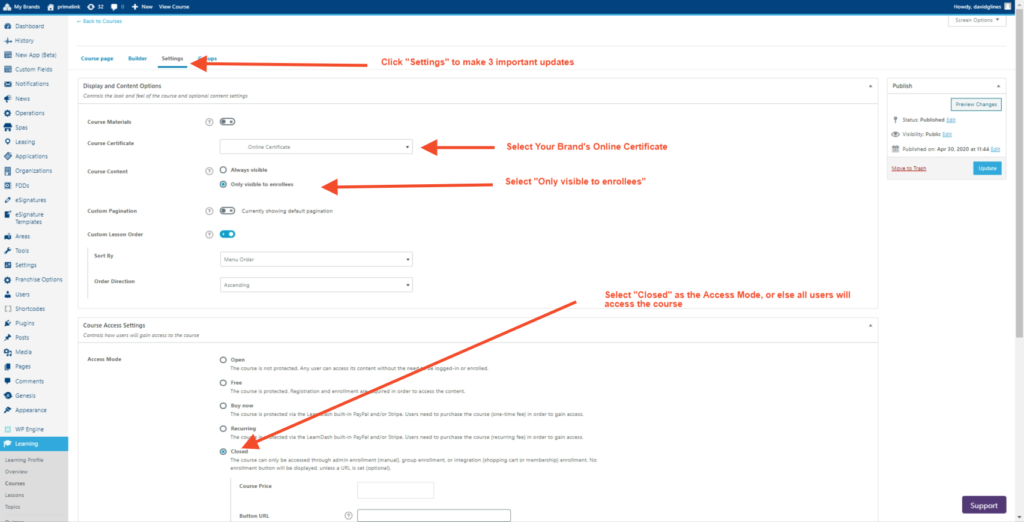Click Course Materials help question icon
Screen dimensions: 1024x522
click(210, 122)
